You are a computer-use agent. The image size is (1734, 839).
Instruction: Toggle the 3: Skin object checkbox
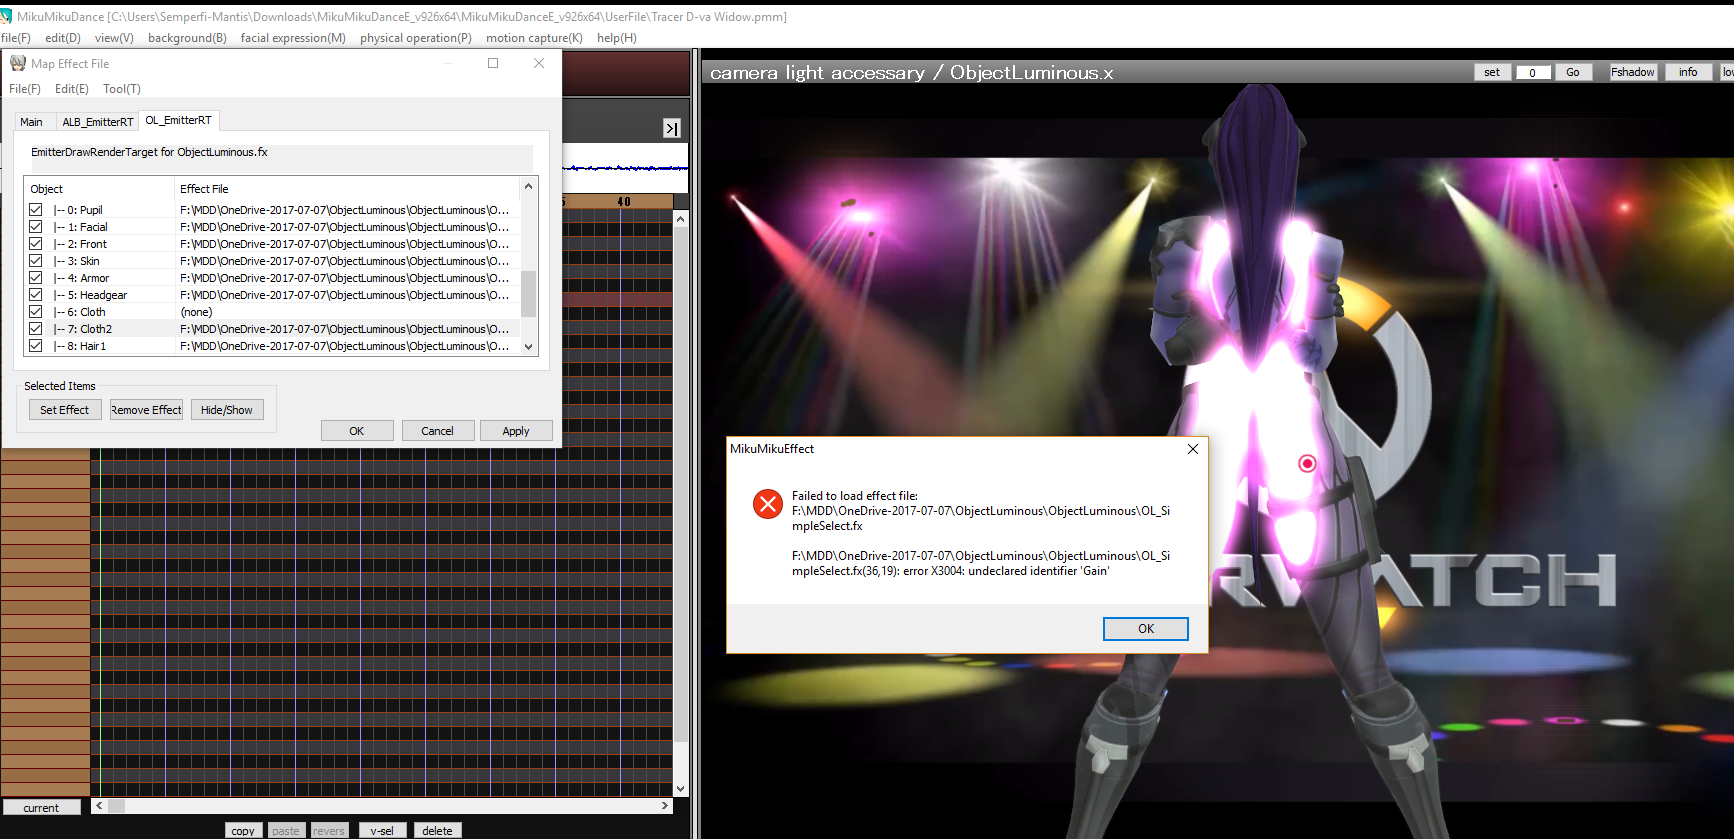coord(36,261)
